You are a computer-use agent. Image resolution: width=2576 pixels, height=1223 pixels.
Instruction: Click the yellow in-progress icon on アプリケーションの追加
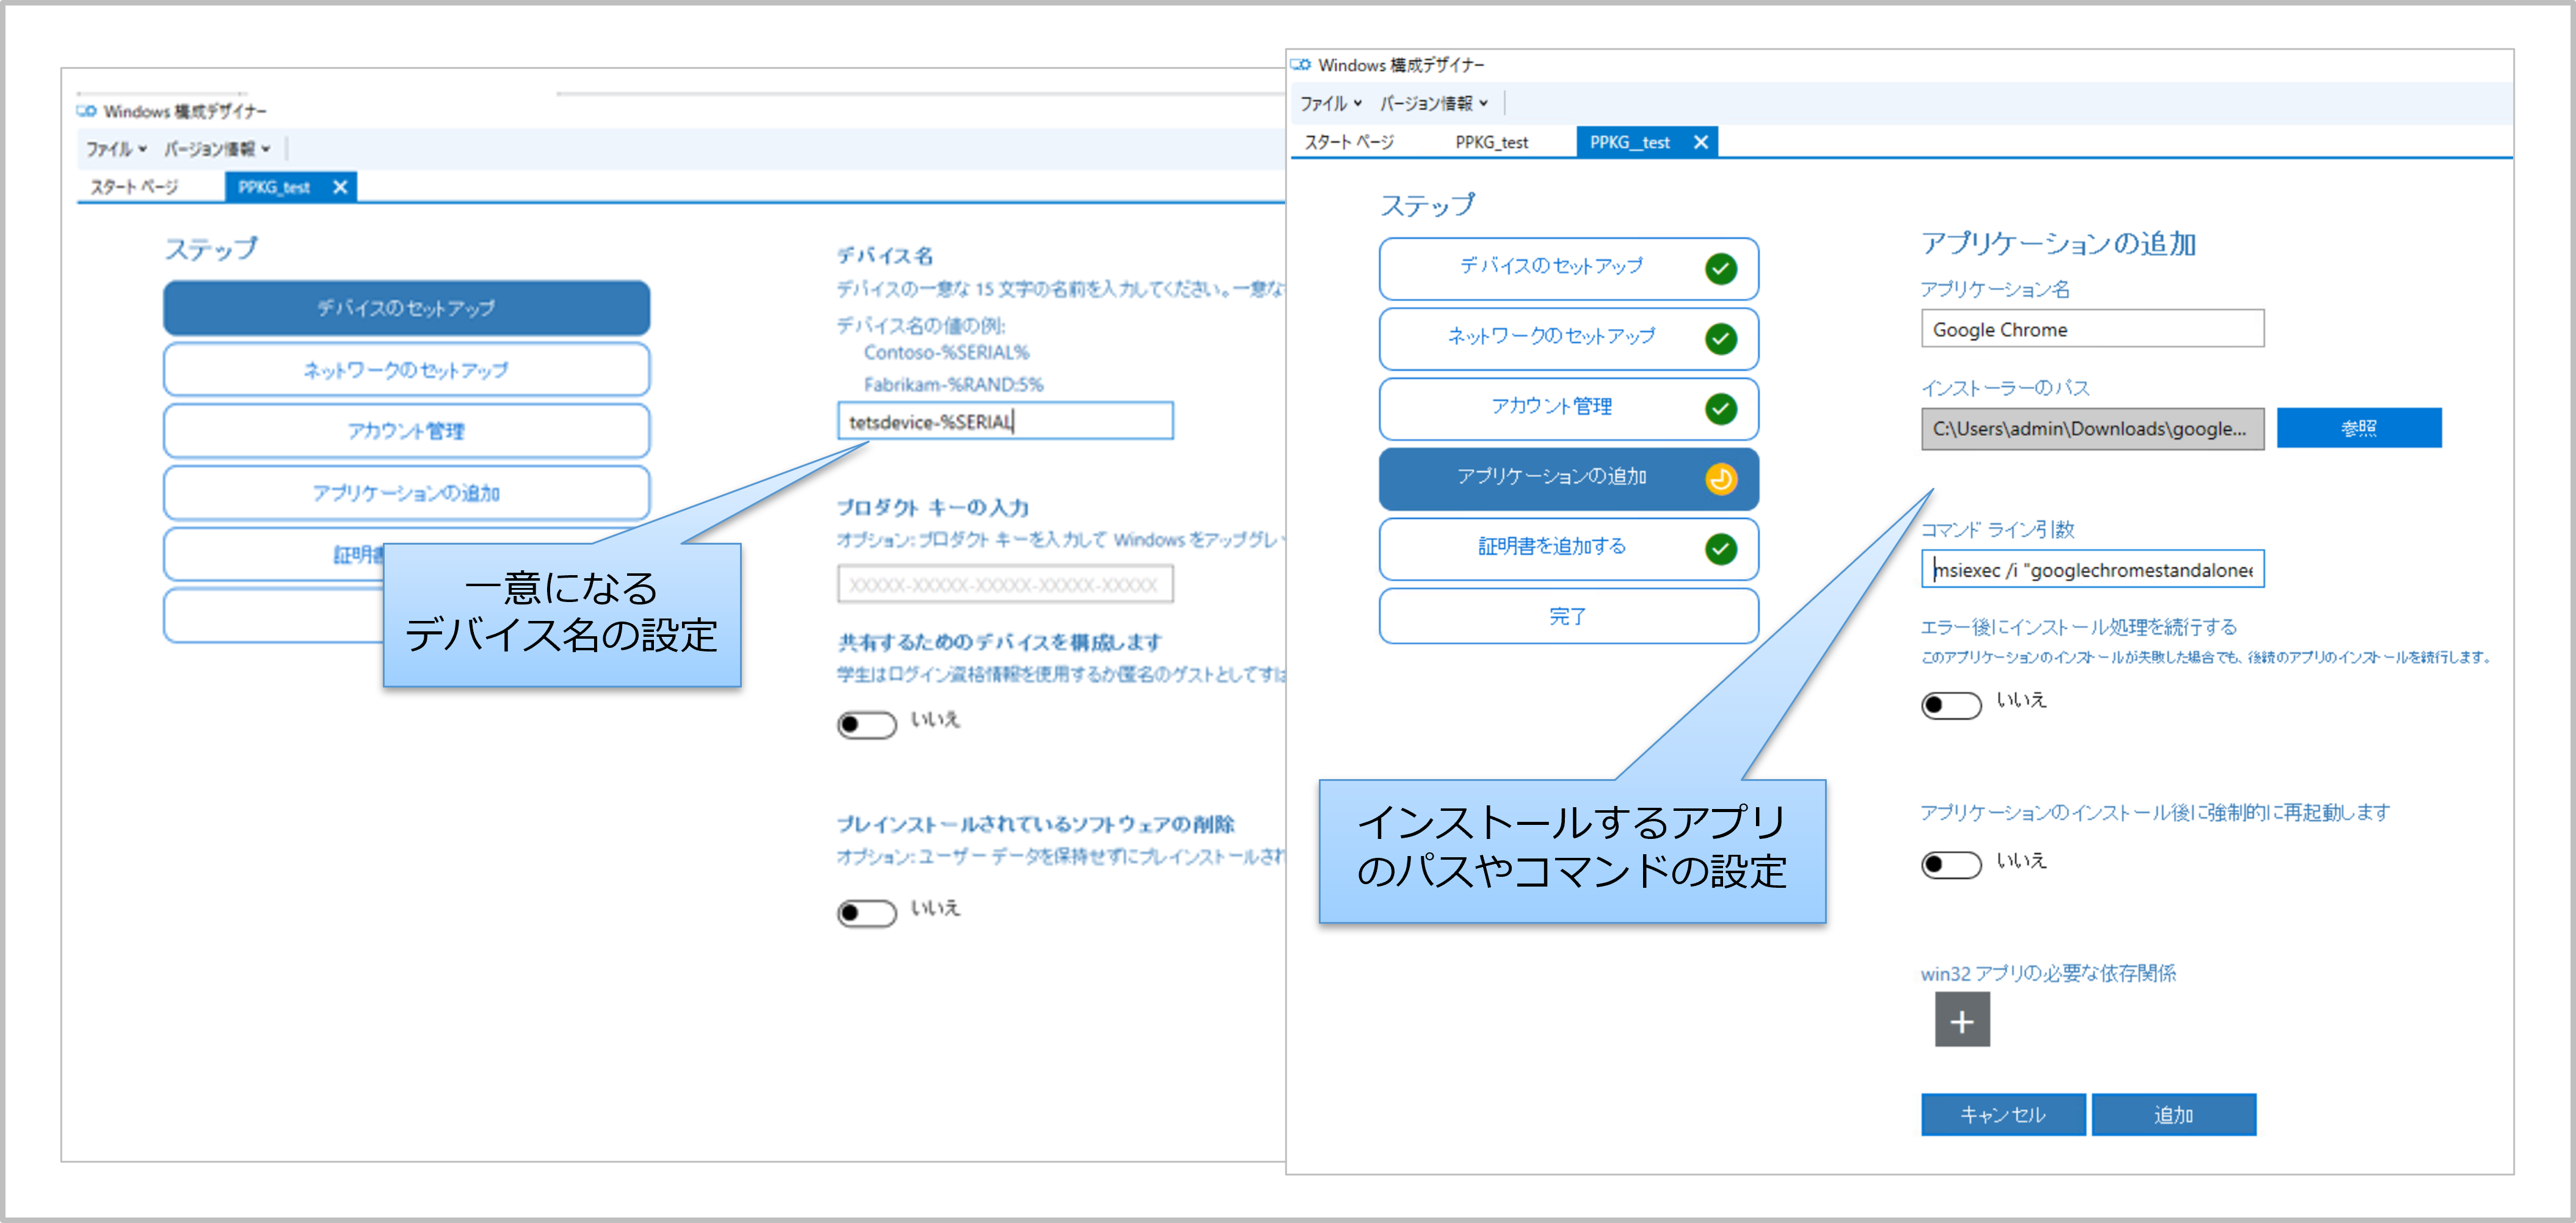[1723, 479]
